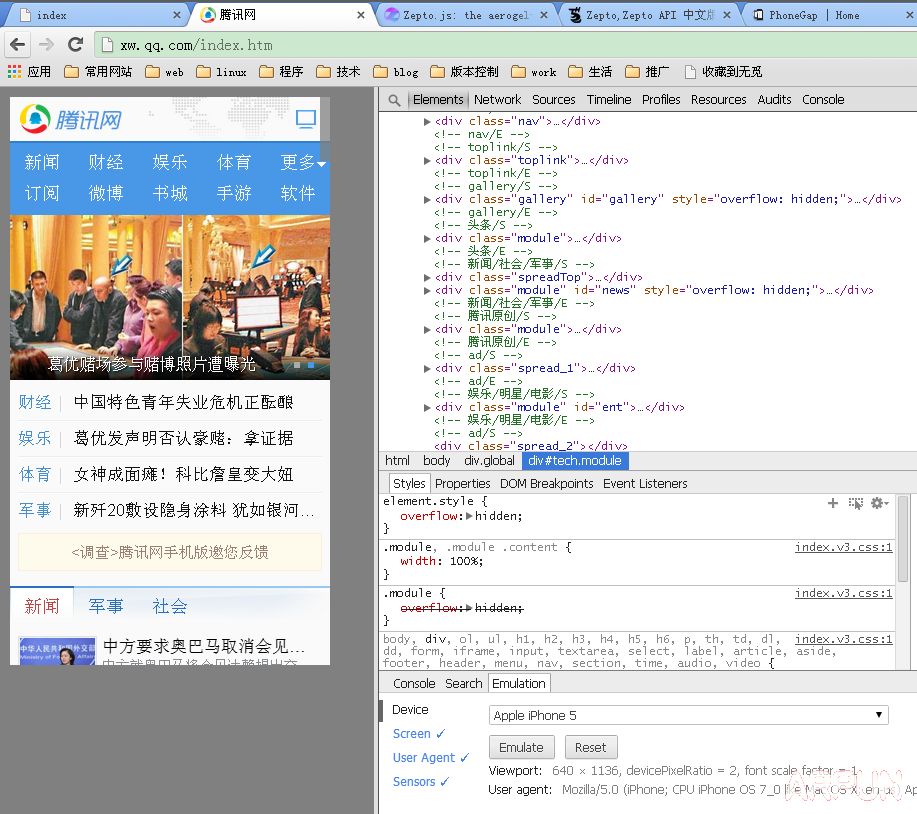The height and width of the screenshot is (814, 917).
Task: Click the 娱乐 link on the Tencent page
Action: tap(169, 161)
